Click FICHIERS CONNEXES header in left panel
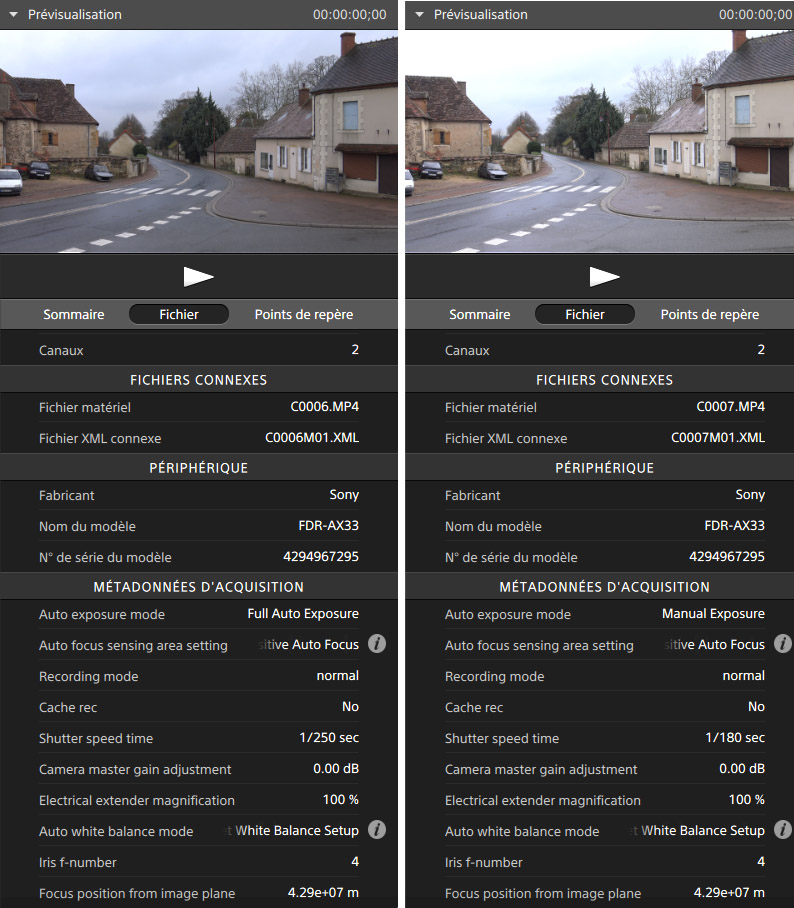794x908 pixels. pos(199,380)
